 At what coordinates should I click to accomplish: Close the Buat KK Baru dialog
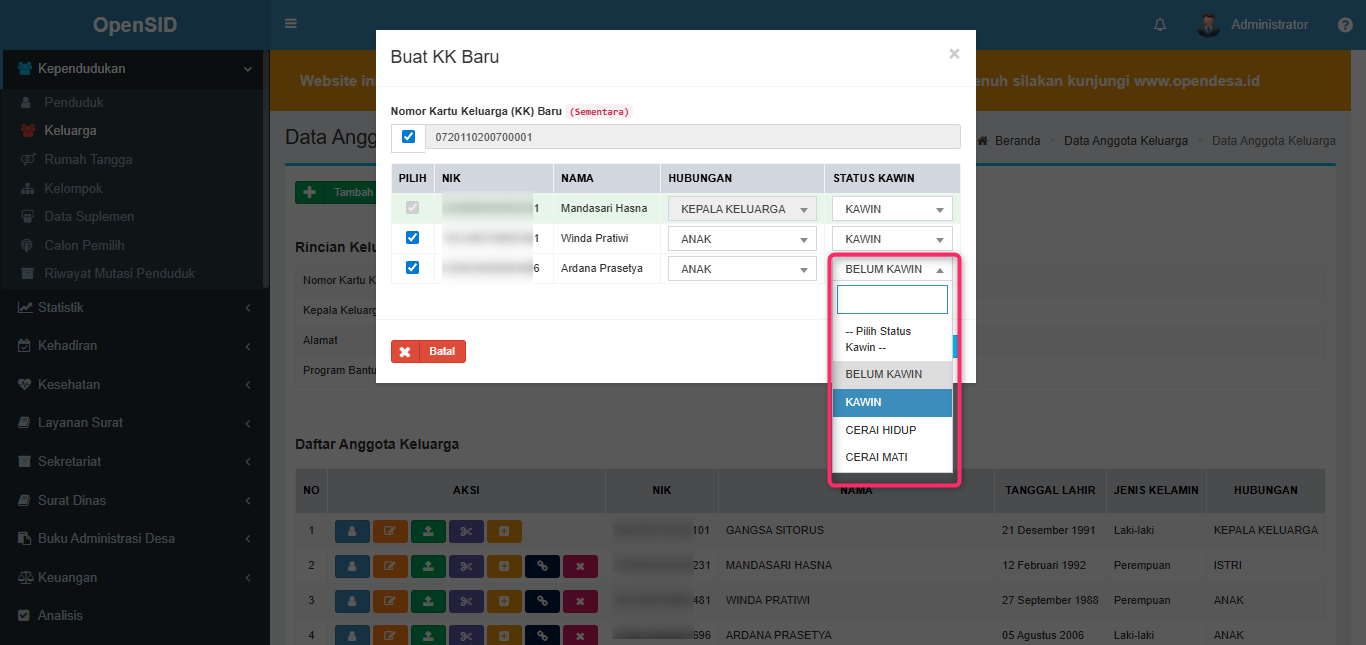pyautogui.click(x=954, y=54)
